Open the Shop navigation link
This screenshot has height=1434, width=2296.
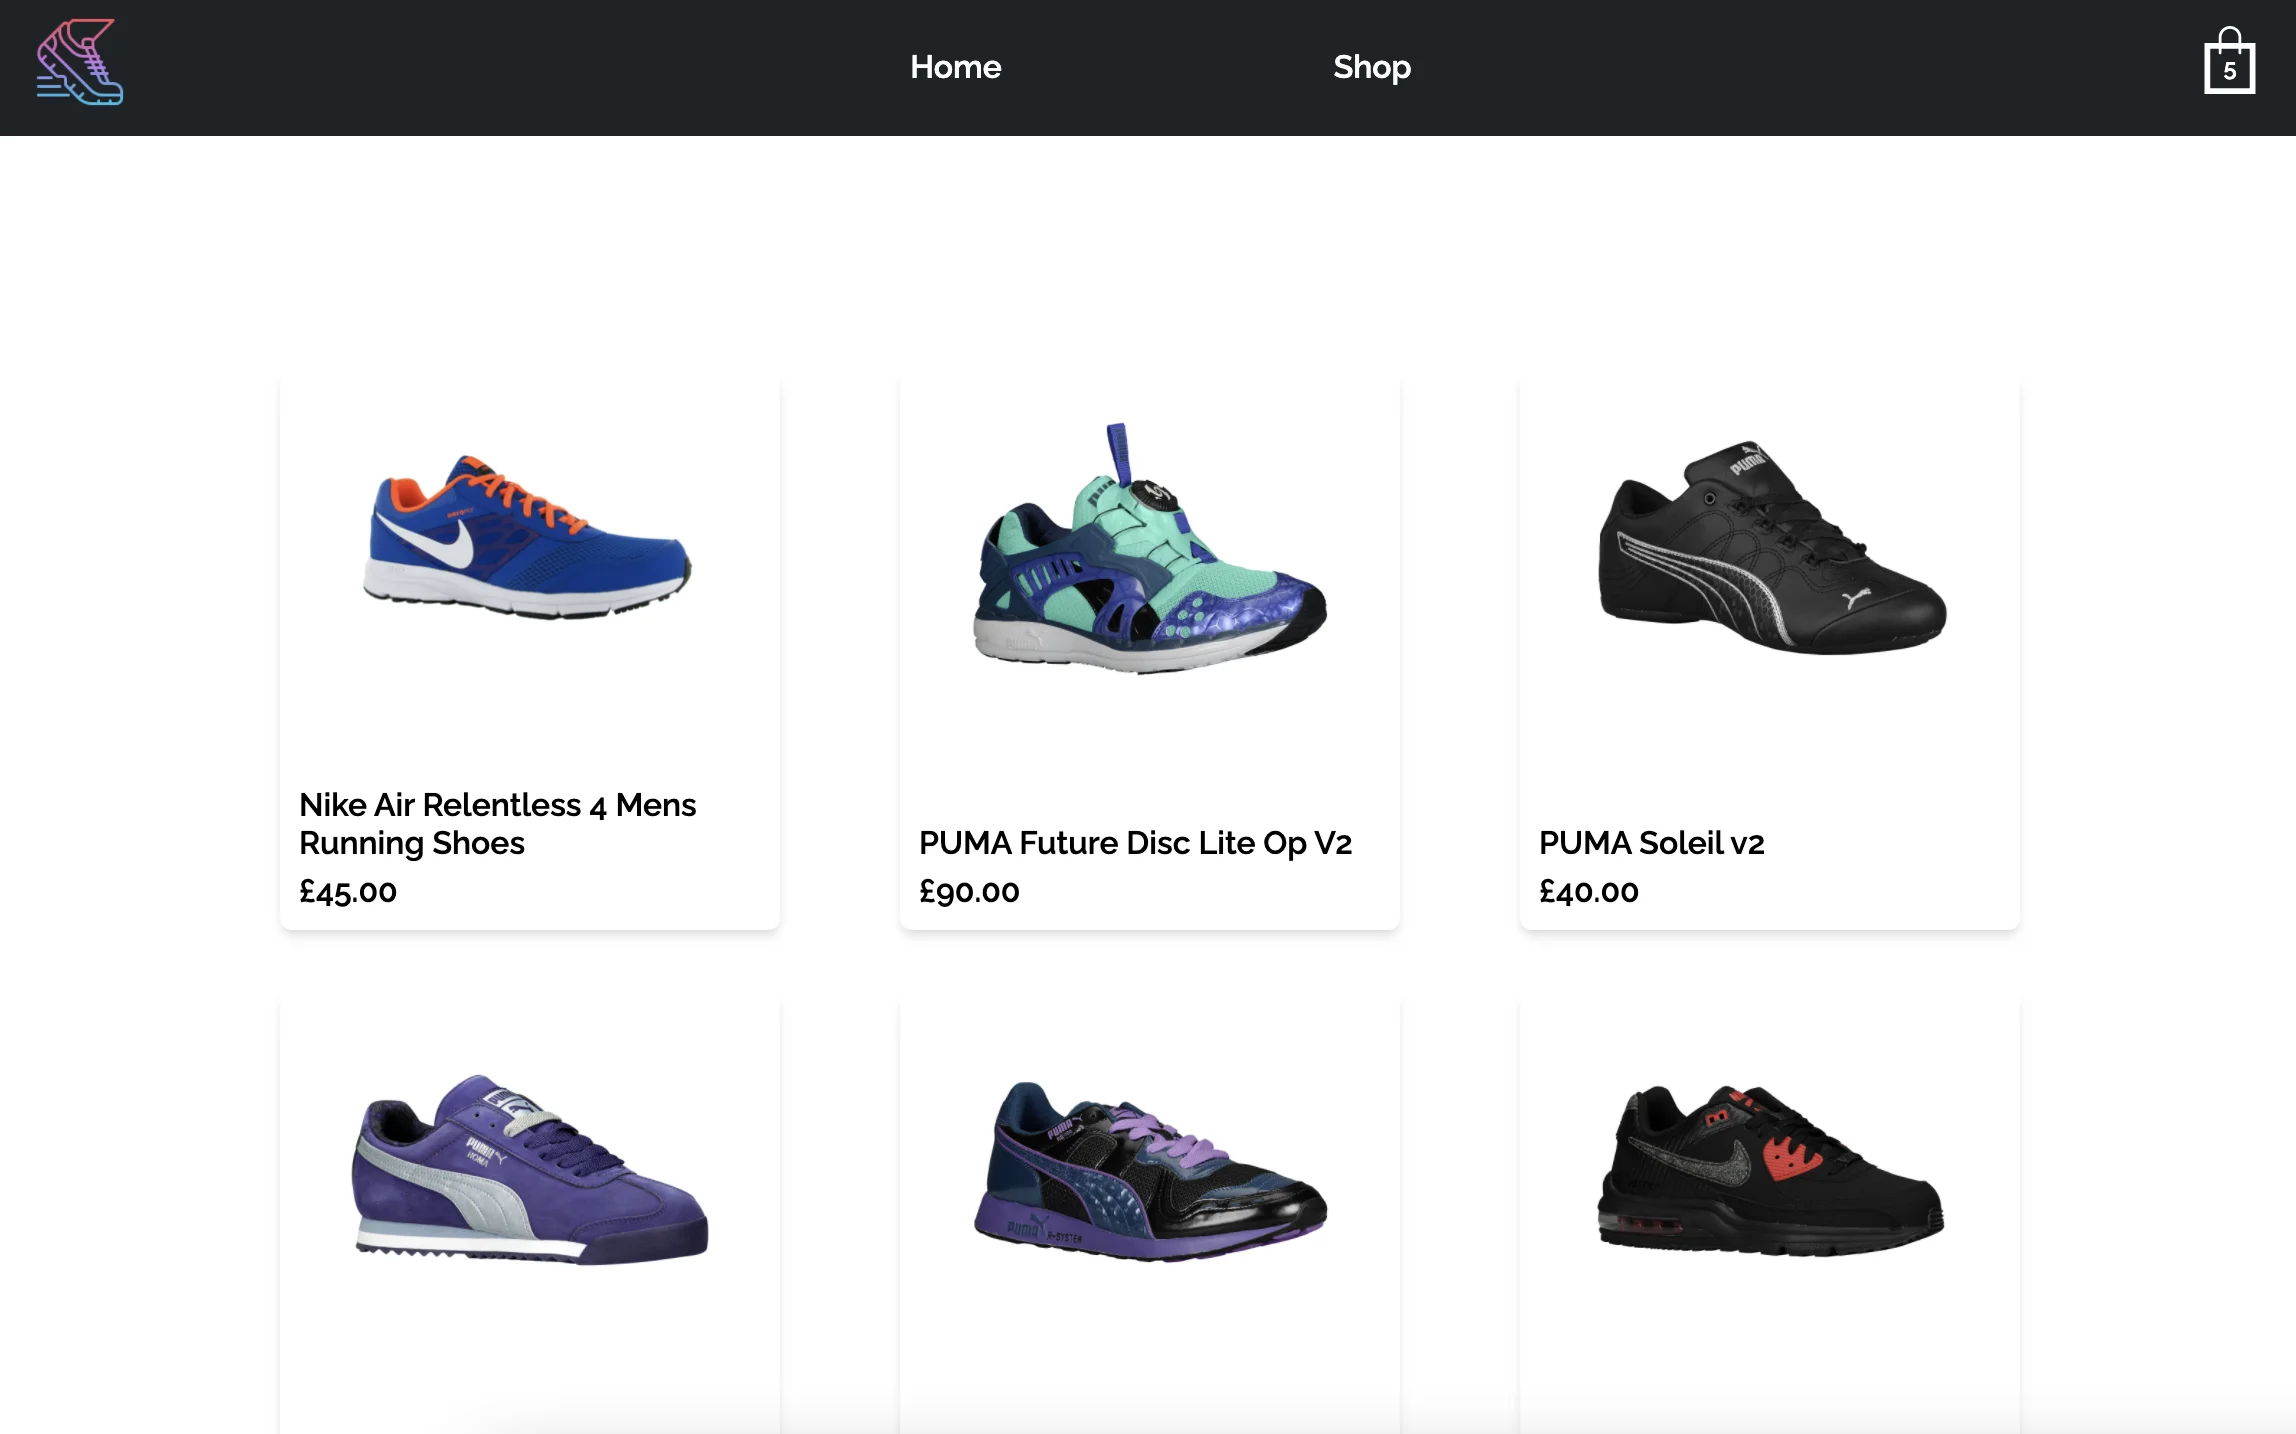pos(1371,67)
